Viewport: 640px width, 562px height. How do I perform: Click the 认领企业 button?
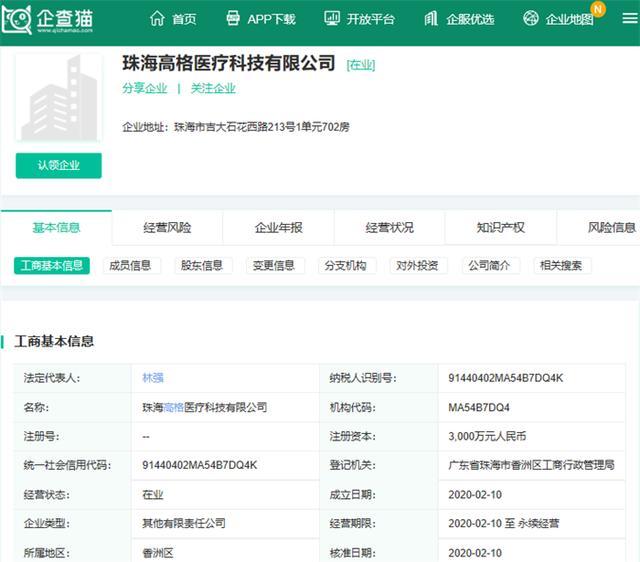click(59, 165)
